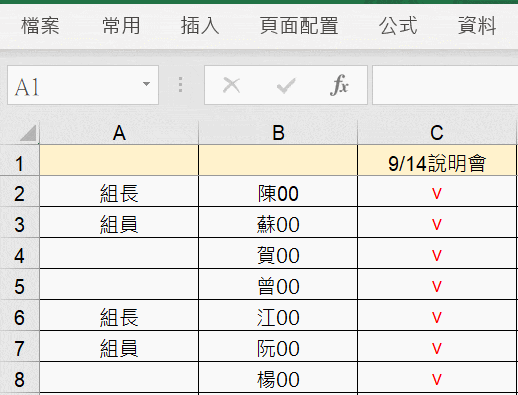Select cell containing 楊00
518x395 pixels.
pos(278,377)
